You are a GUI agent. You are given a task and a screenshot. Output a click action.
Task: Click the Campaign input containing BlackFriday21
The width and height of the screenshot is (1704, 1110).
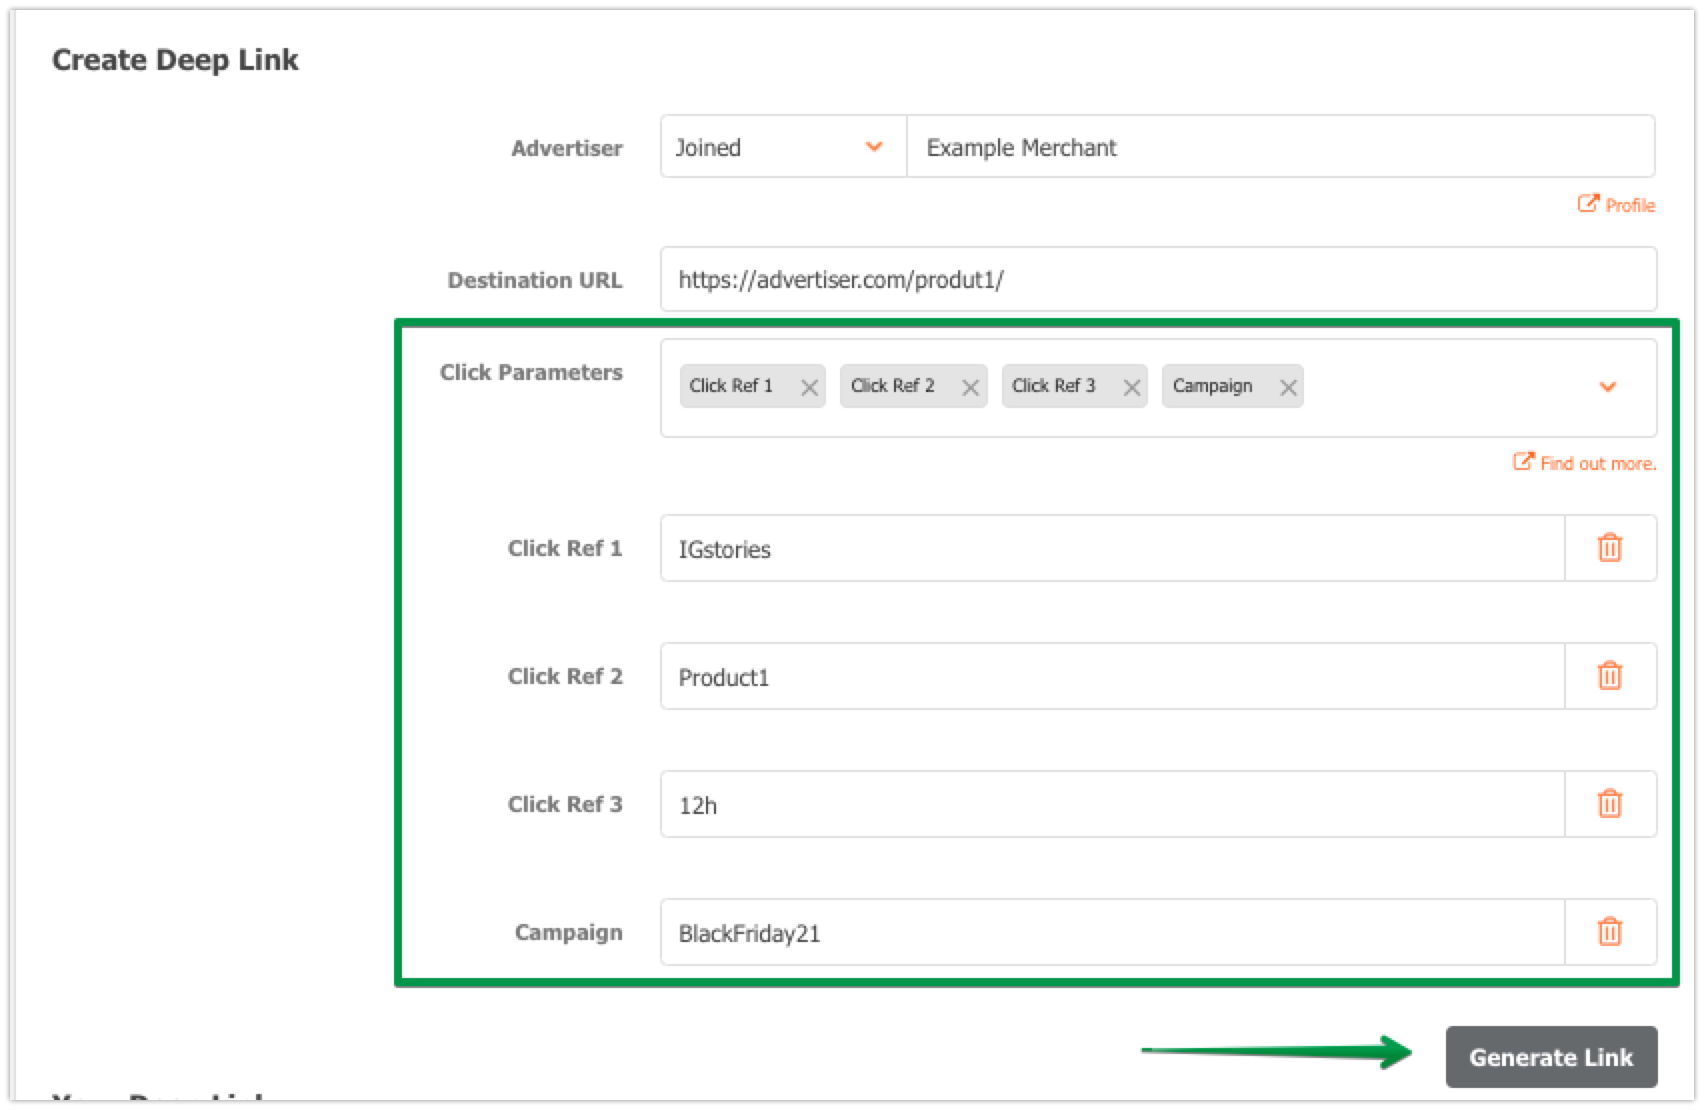pos(1110,933)
